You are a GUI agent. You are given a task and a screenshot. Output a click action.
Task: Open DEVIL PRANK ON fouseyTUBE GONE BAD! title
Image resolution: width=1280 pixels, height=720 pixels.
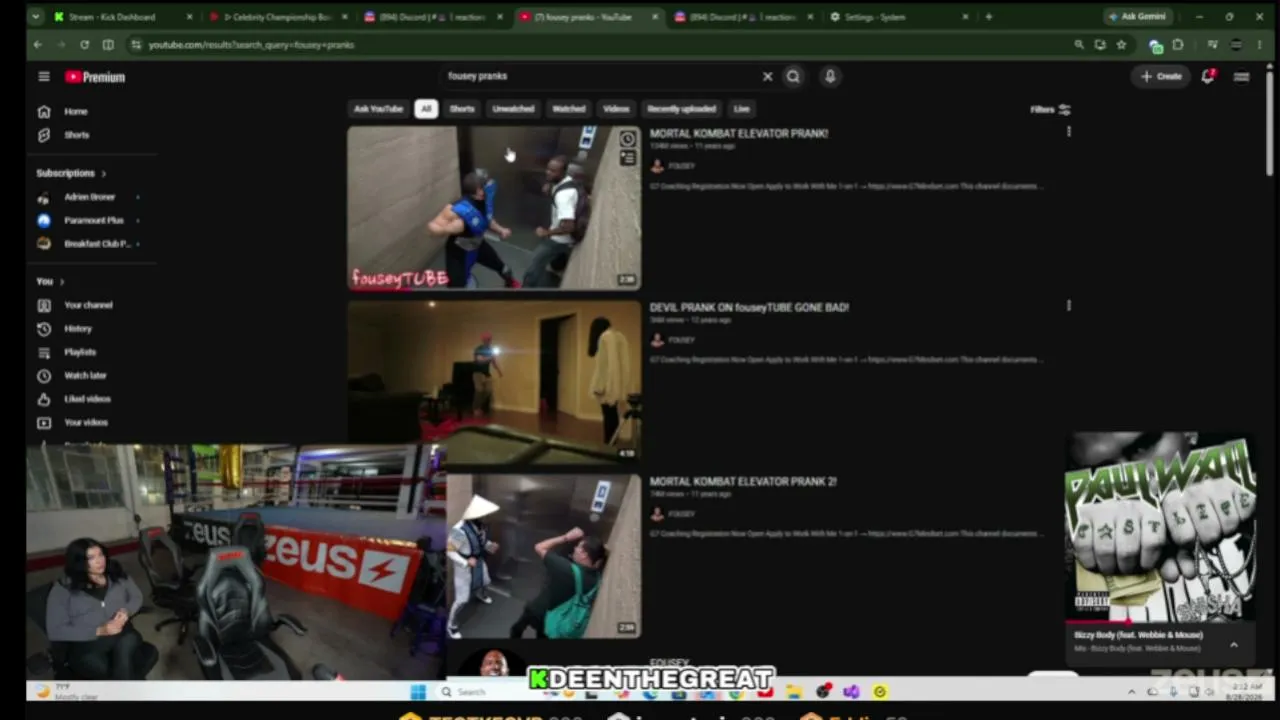pos(749,308)
